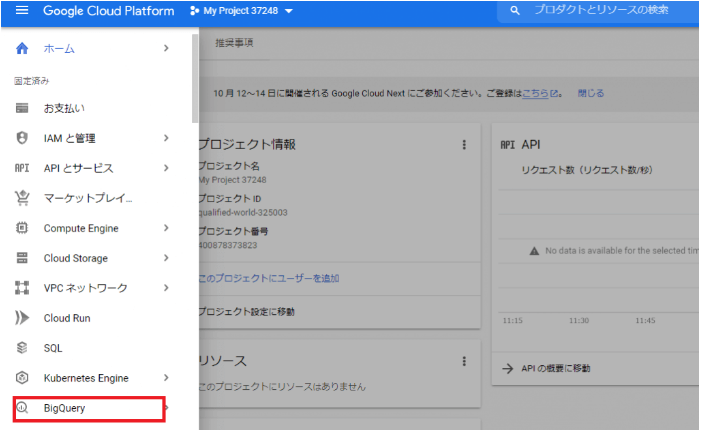Click the search magnifier icon
701x430 pixels.
[x=515, y=10]
